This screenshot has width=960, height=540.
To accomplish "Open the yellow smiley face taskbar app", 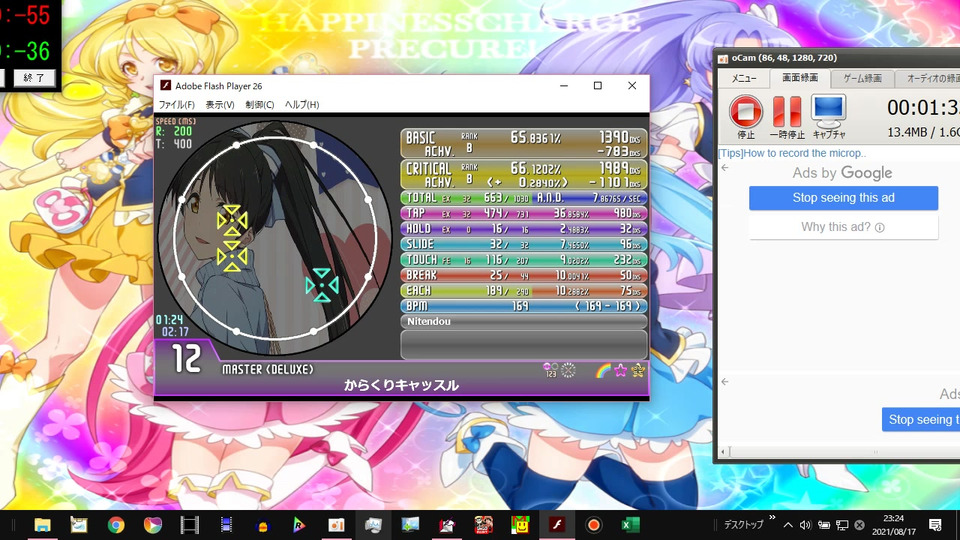I will pyautogui.click(x=520, y=525).
